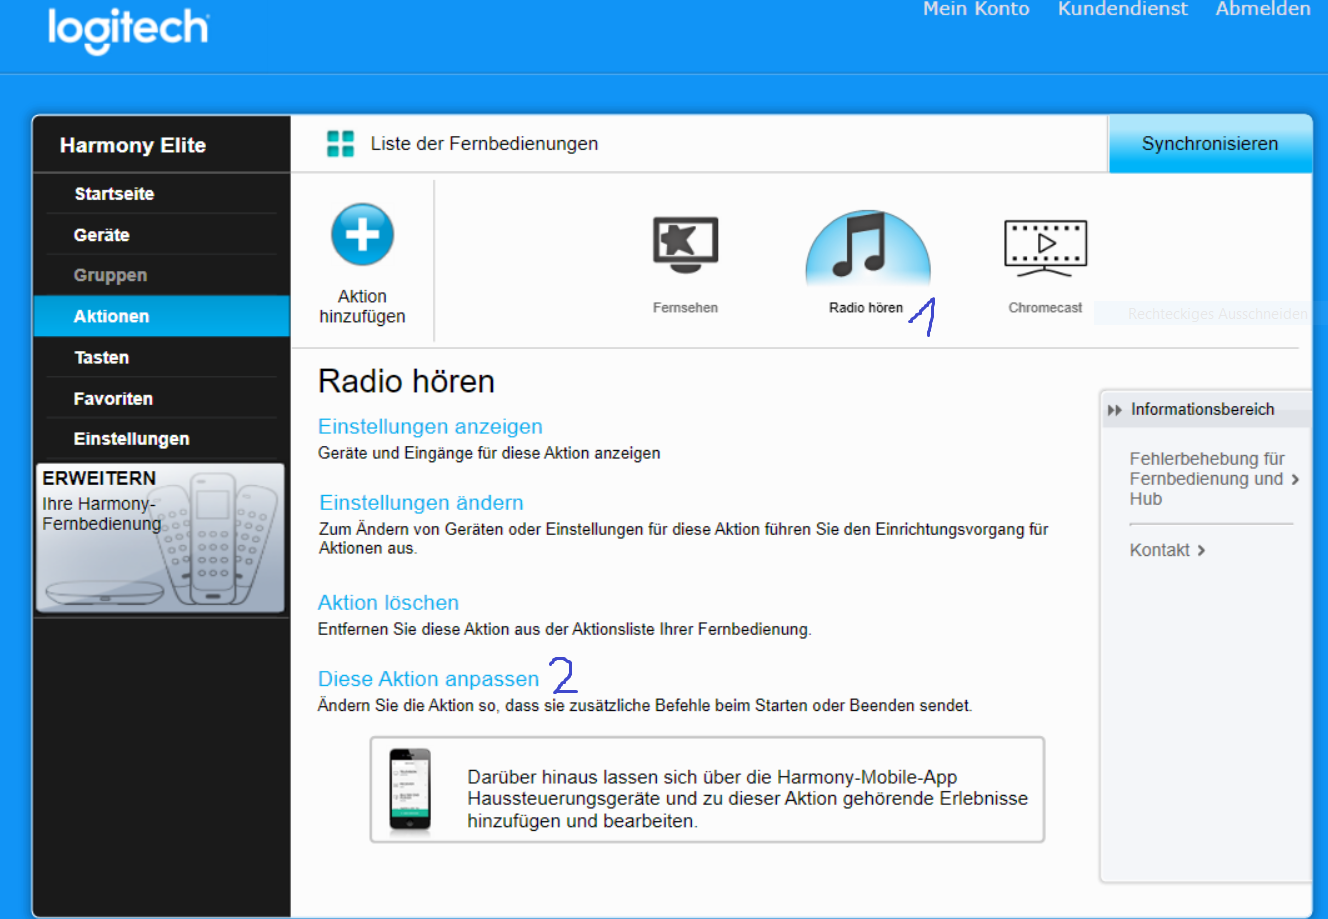
Task: Go to Geräte in the sidebar
Action: (102, 235)
